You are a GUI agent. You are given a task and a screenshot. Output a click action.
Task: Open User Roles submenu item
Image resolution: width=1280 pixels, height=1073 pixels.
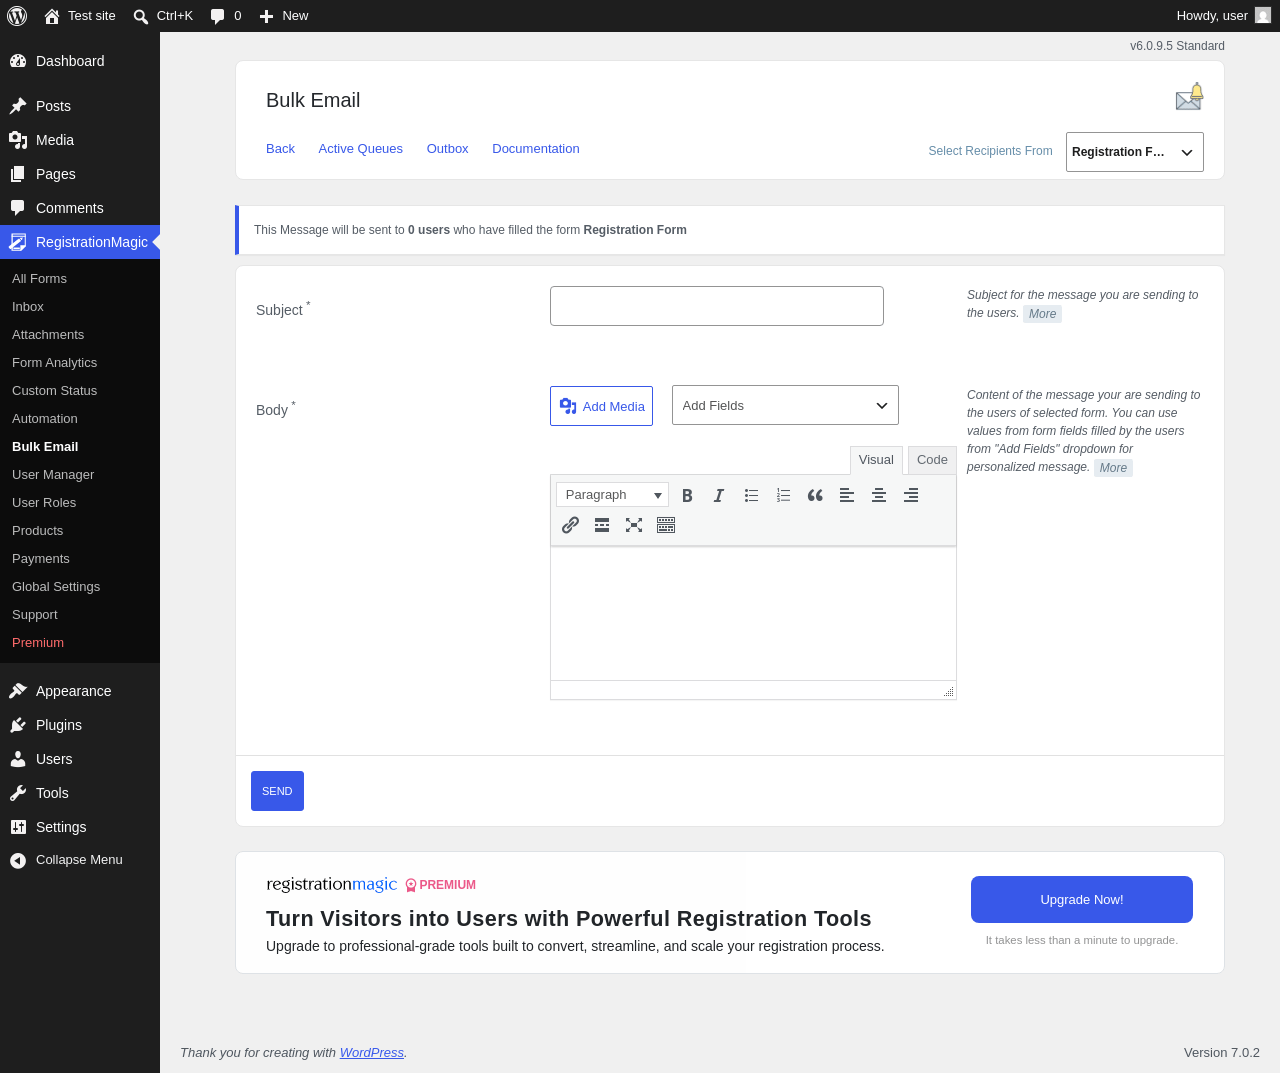coord(80,503)
